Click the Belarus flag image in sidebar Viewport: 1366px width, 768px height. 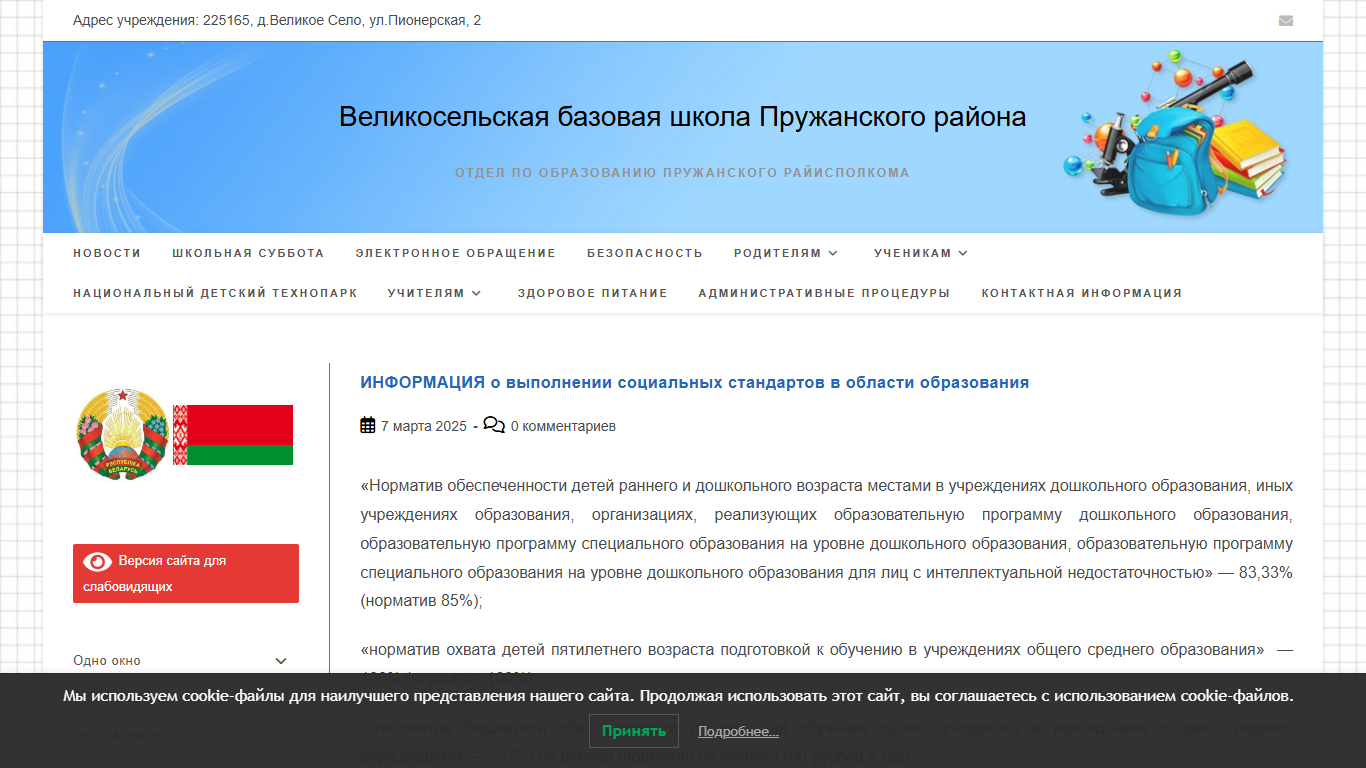[x=233, y=435]
